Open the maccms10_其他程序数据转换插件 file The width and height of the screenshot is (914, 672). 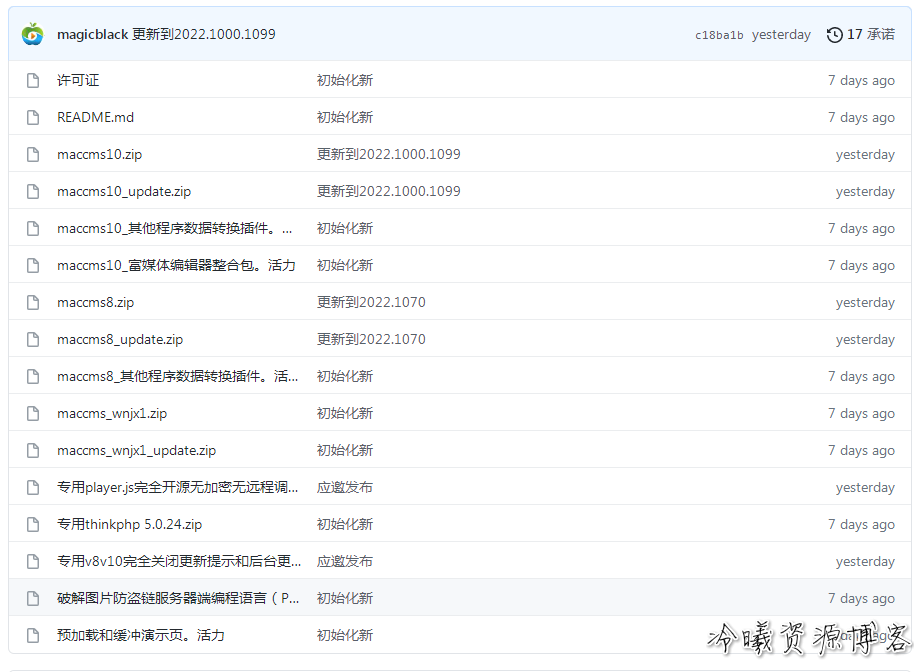click(175, 228)
